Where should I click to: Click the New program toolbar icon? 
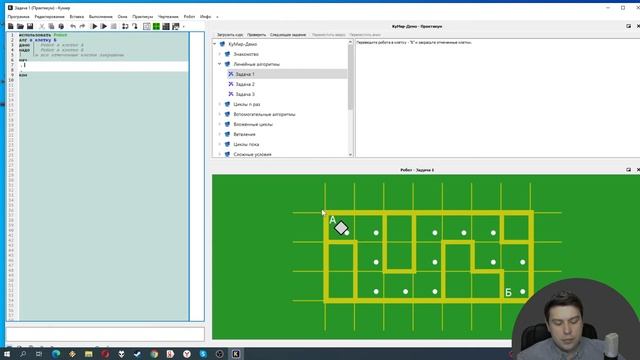11,26
